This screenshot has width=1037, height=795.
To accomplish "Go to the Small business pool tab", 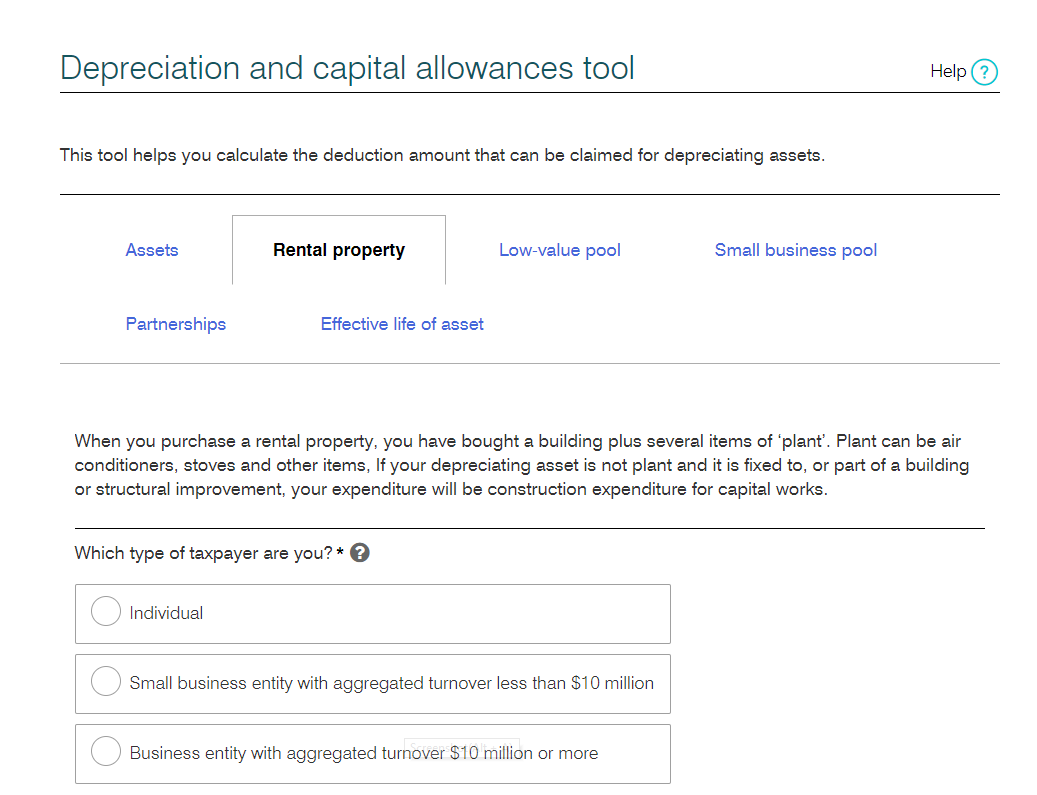I will (796, 250).
